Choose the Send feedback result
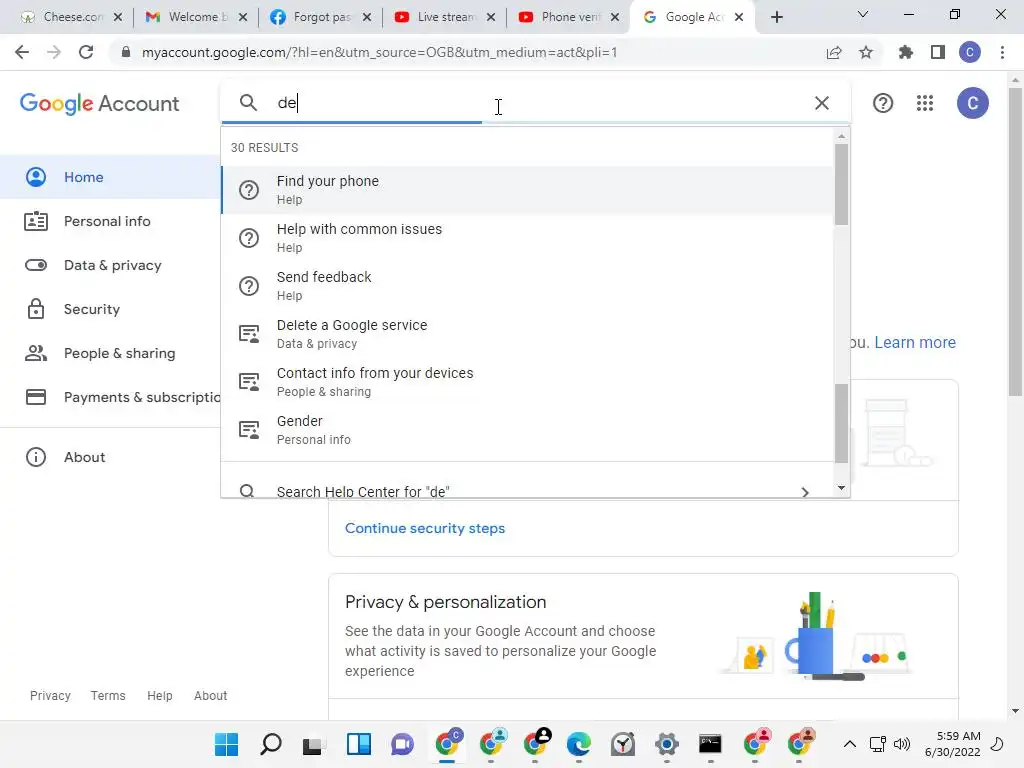The image size is (1024, 768). 528,285
